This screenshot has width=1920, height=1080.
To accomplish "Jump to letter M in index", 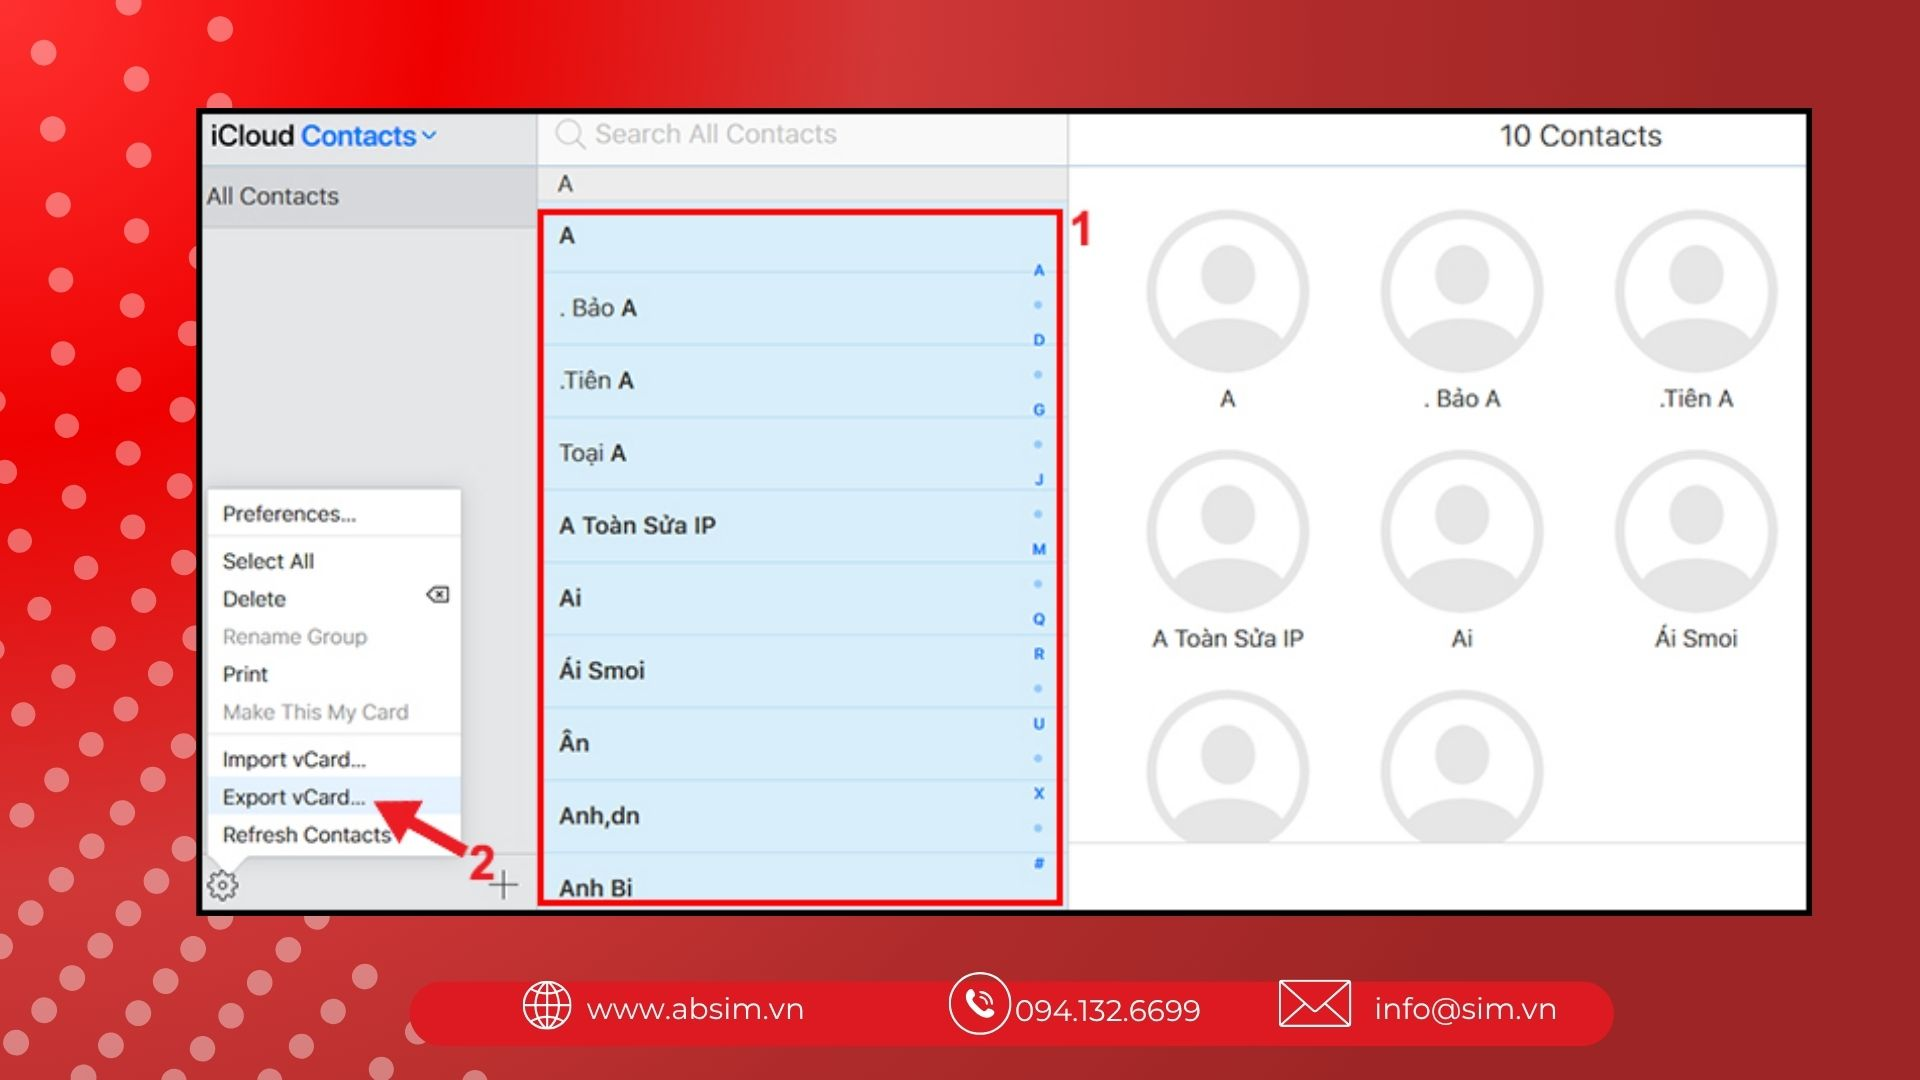I will (x=1039, y=549).
